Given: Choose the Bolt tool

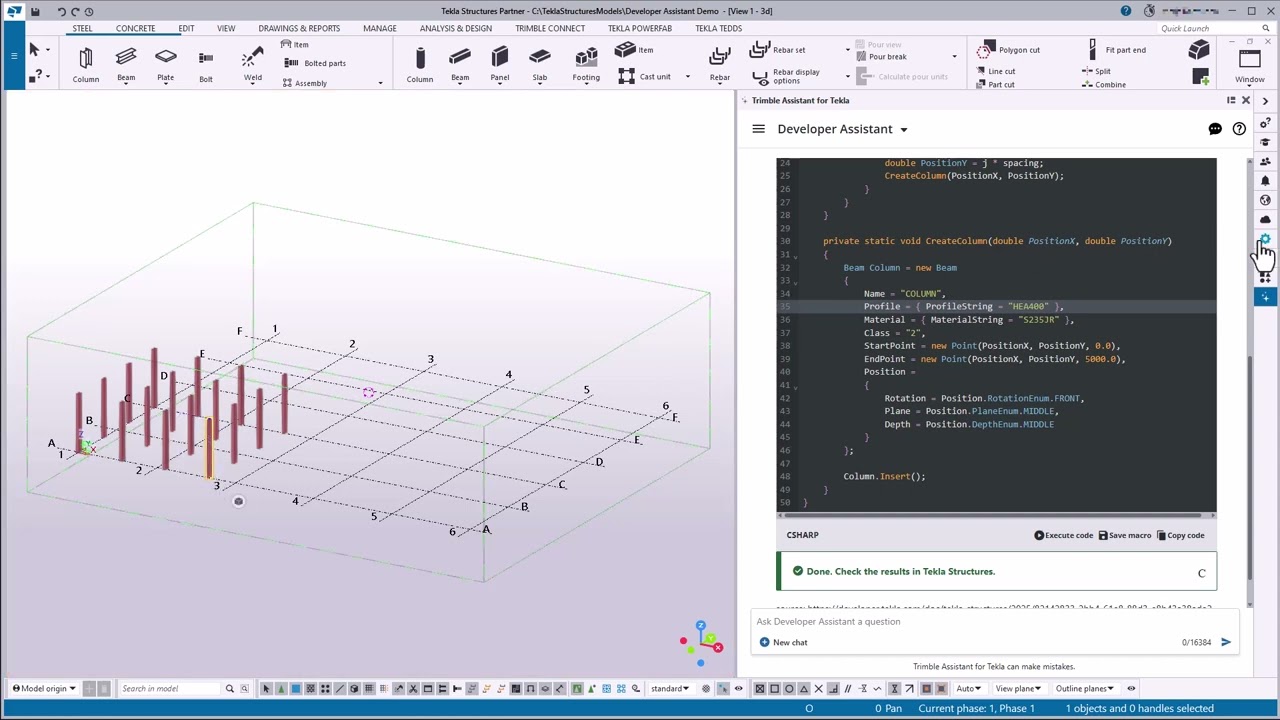Looking at the screenshot, I should (205, 64).
